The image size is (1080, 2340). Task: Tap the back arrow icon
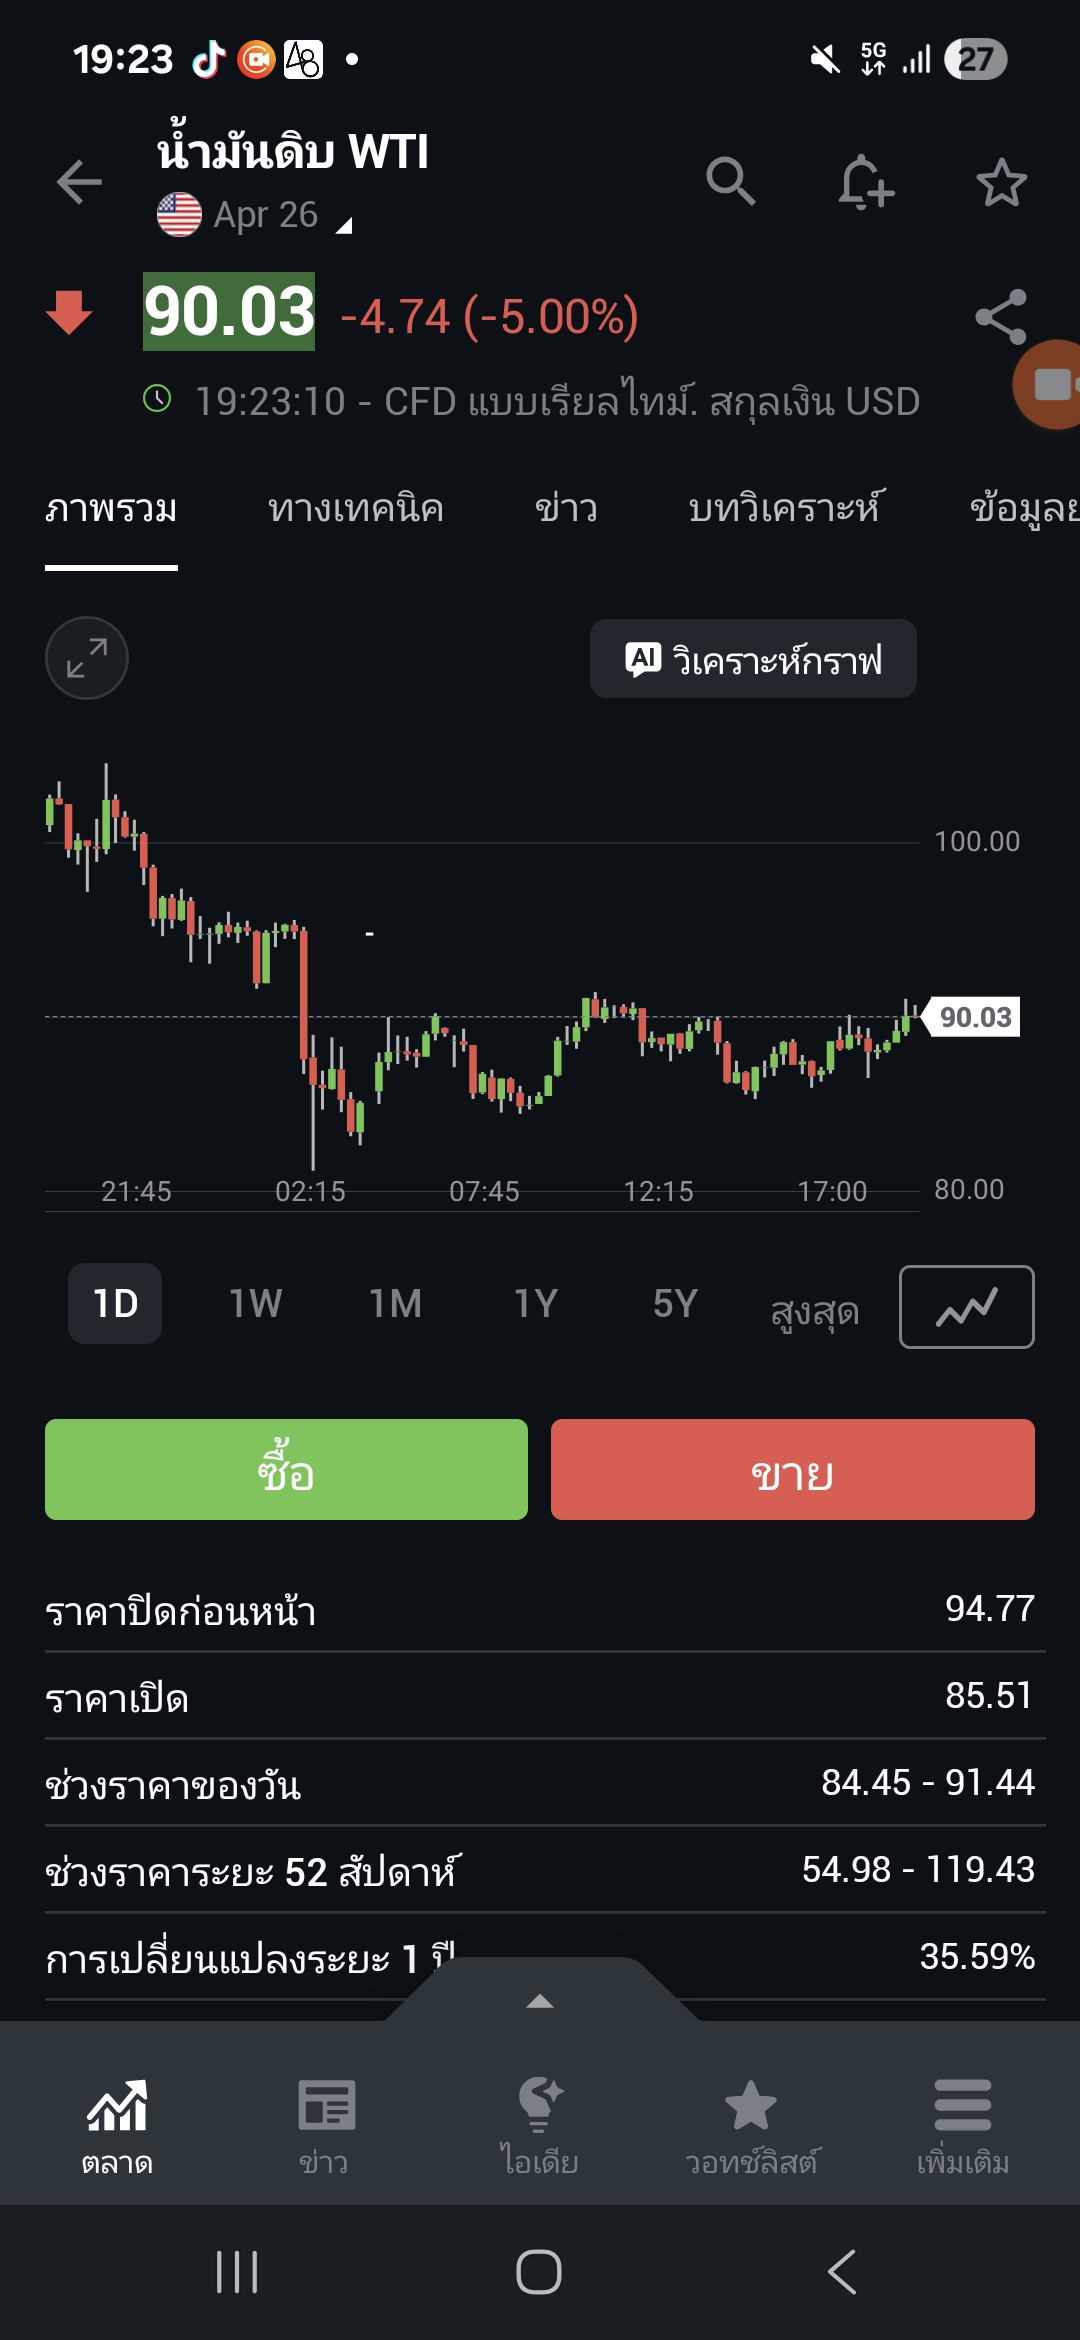click(79, 182)
